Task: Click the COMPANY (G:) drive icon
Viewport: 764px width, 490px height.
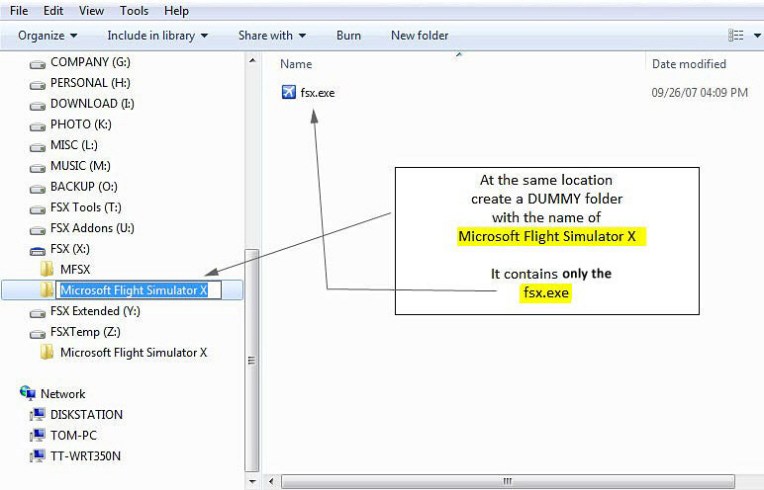Action: click(38, 64)
